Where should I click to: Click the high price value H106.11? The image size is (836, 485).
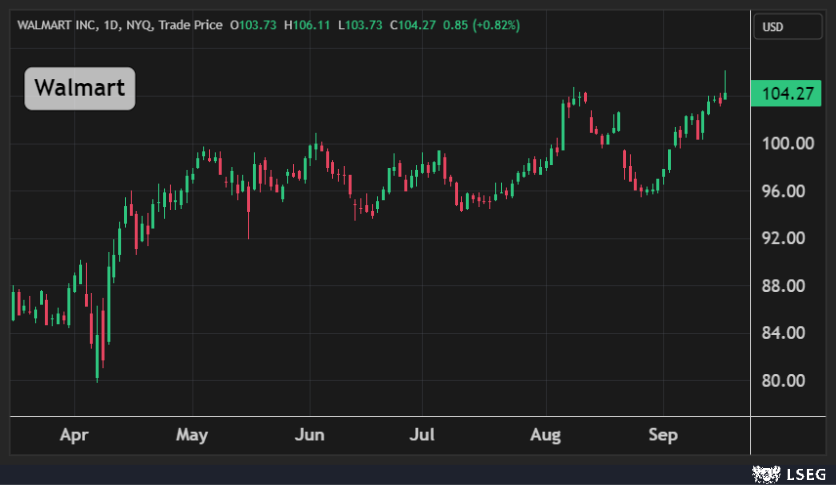tap(310, 24)
